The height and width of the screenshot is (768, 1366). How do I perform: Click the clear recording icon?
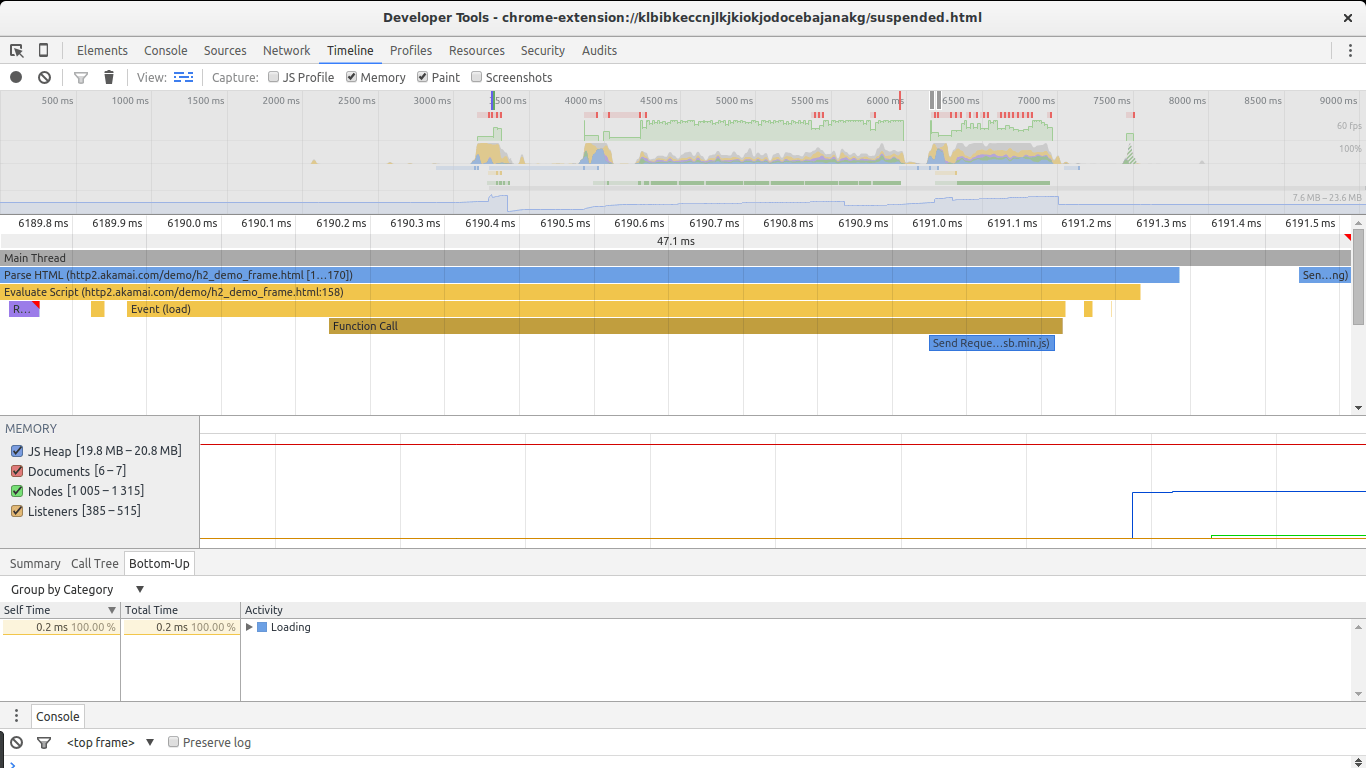tap(44, 77)
